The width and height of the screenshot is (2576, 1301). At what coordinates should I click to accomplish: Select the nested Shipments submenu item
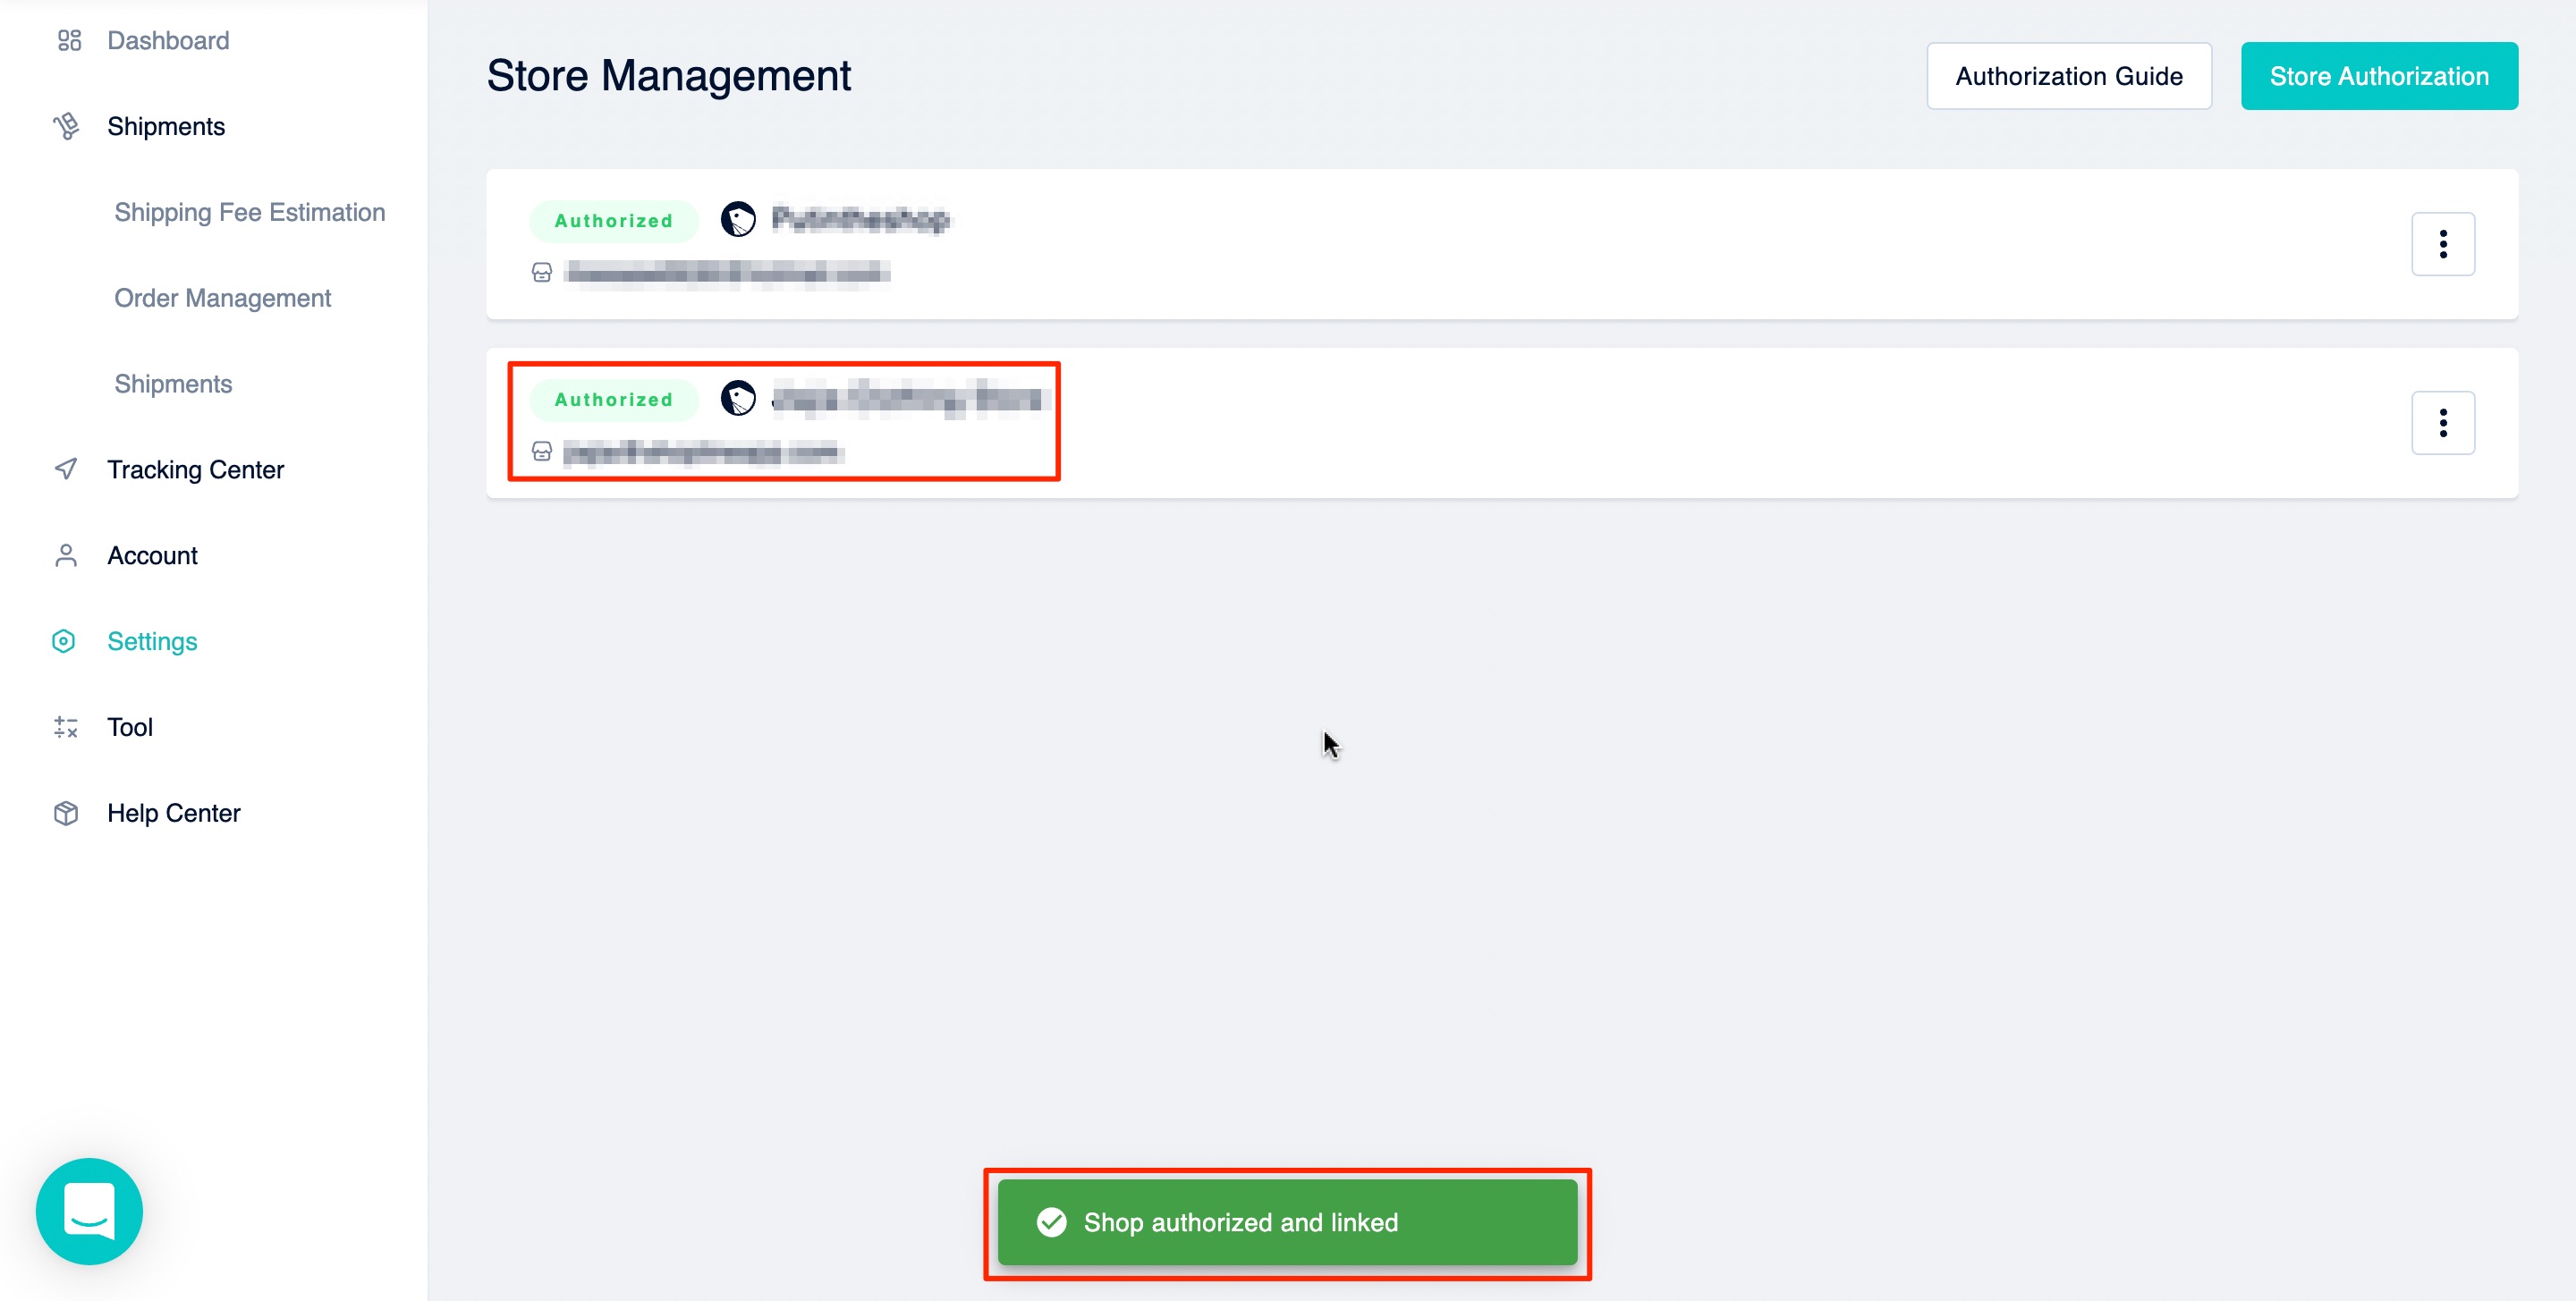click(x=173, y=384)
